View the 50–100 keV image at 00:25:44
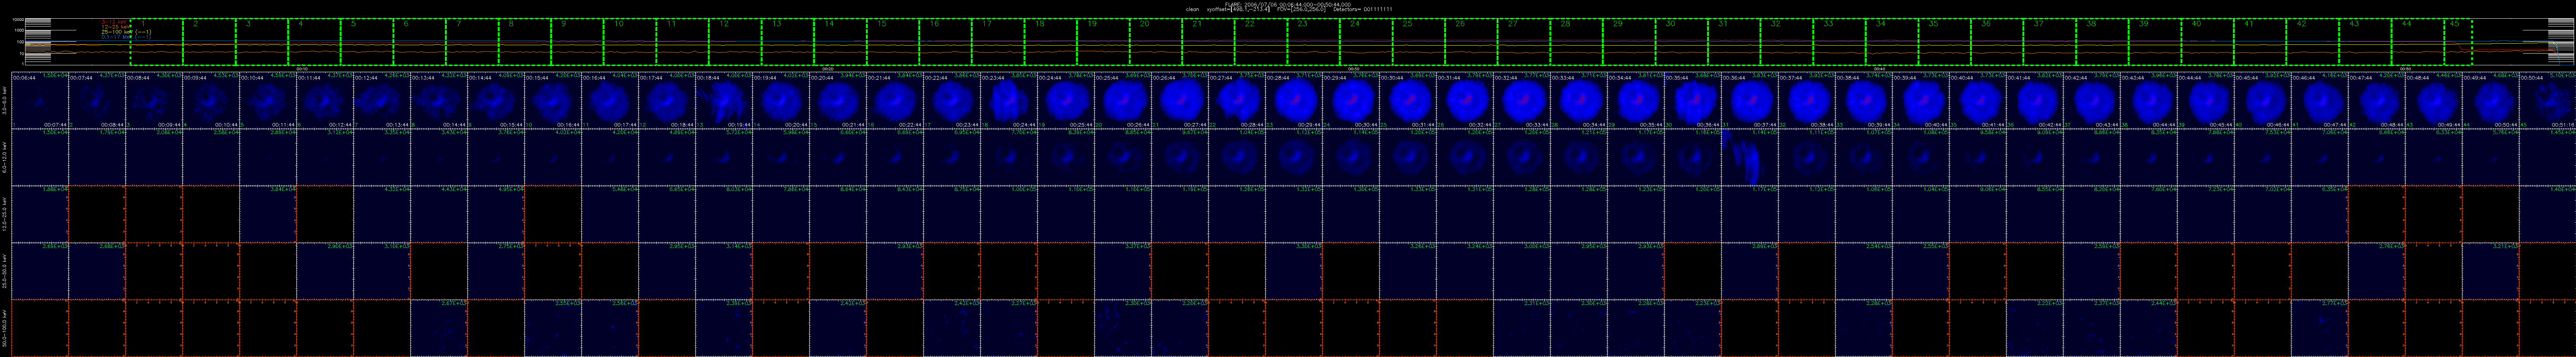The height and width of the screenshot is (357, 2576). 1123,328
